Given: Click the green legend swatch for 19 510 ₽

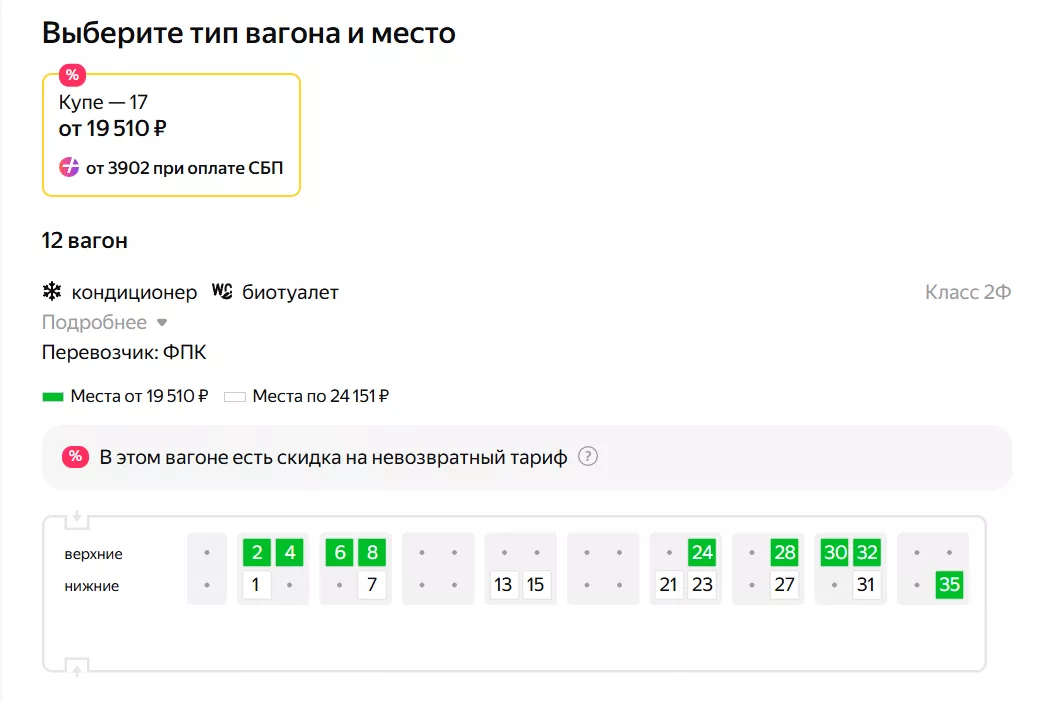Looking at the screenshot, I should (x=53, y=396).
